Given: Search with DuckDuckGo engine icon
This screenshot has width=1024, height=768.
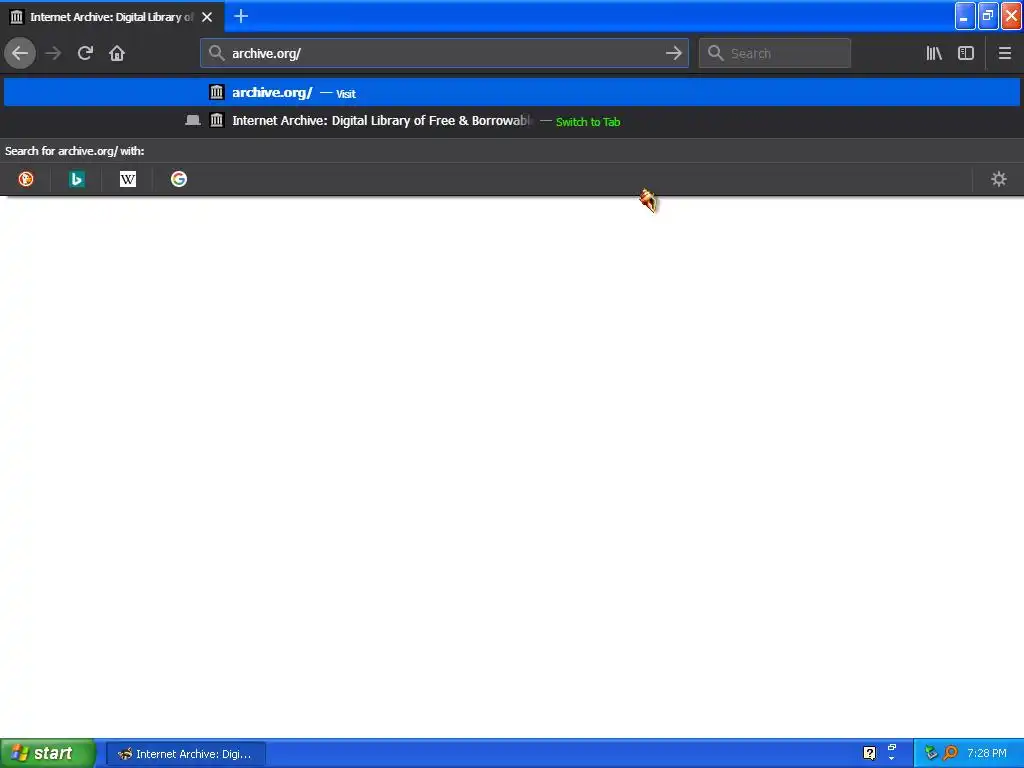Looking at the screenshot, I should click(26, 179).
